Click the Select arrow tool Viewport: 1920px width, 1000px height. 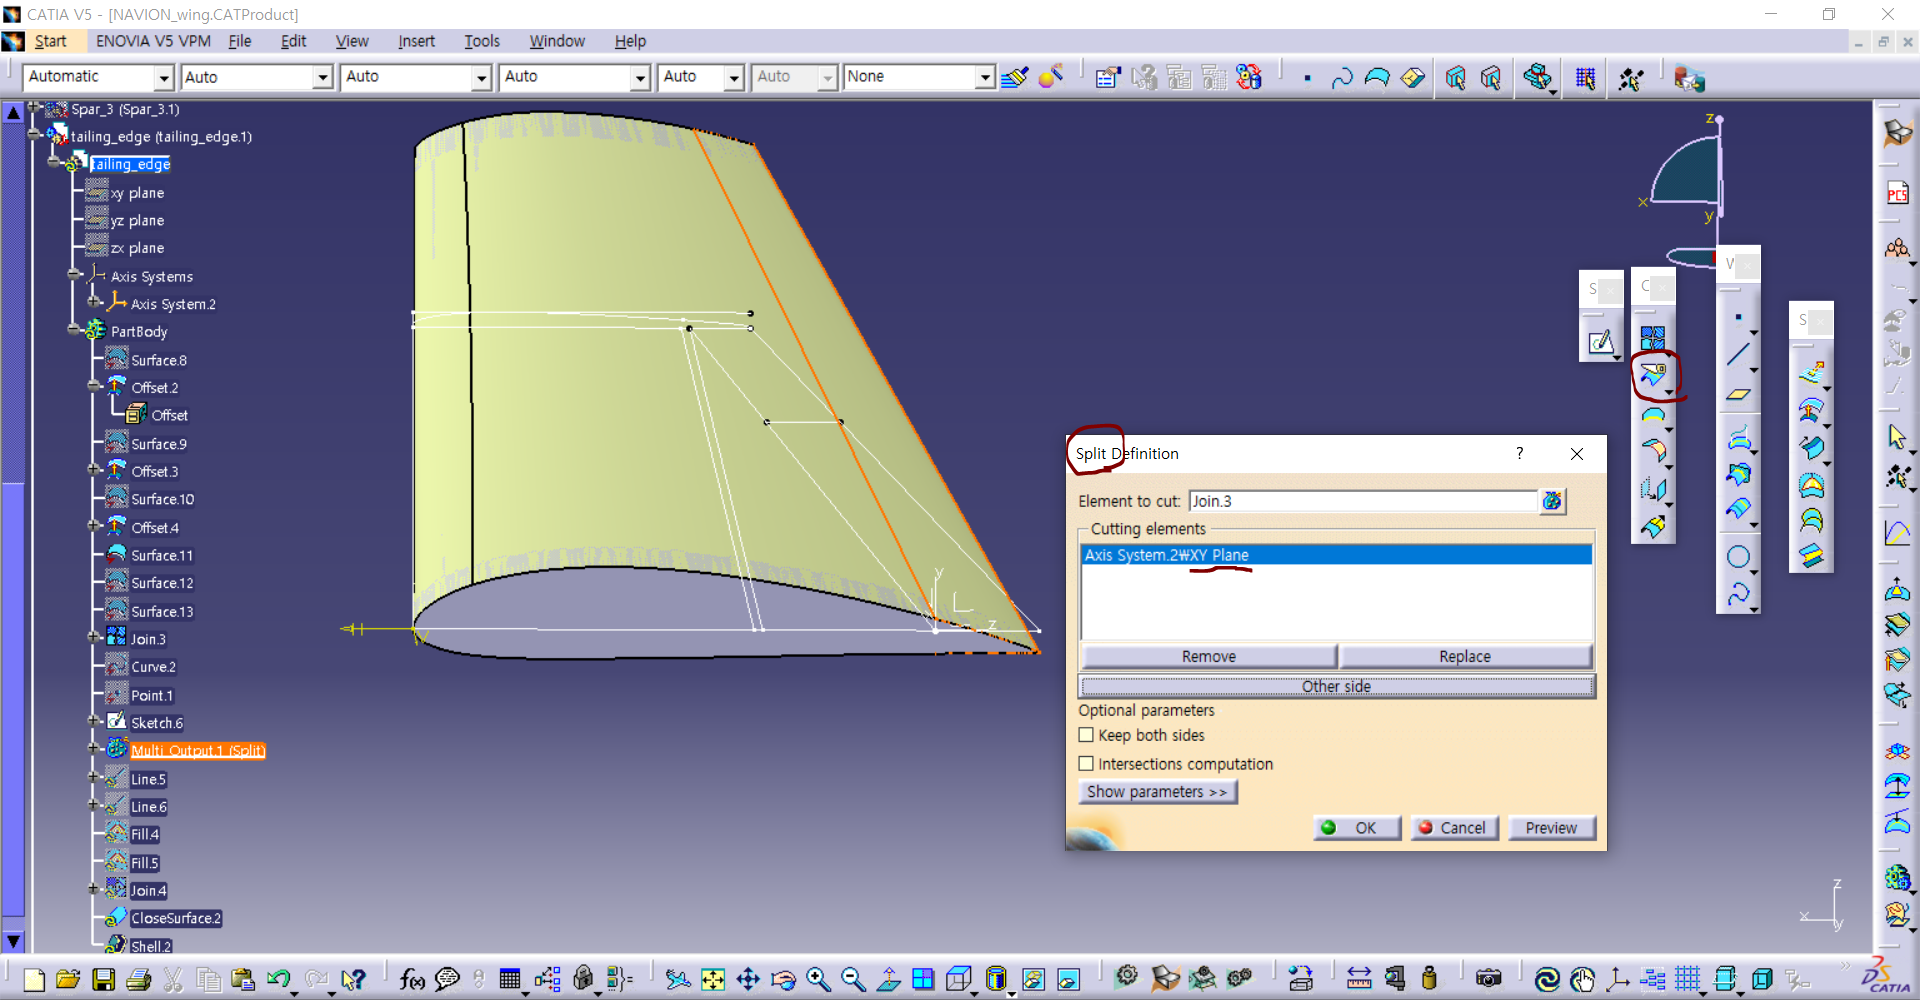click(1896, 437)
